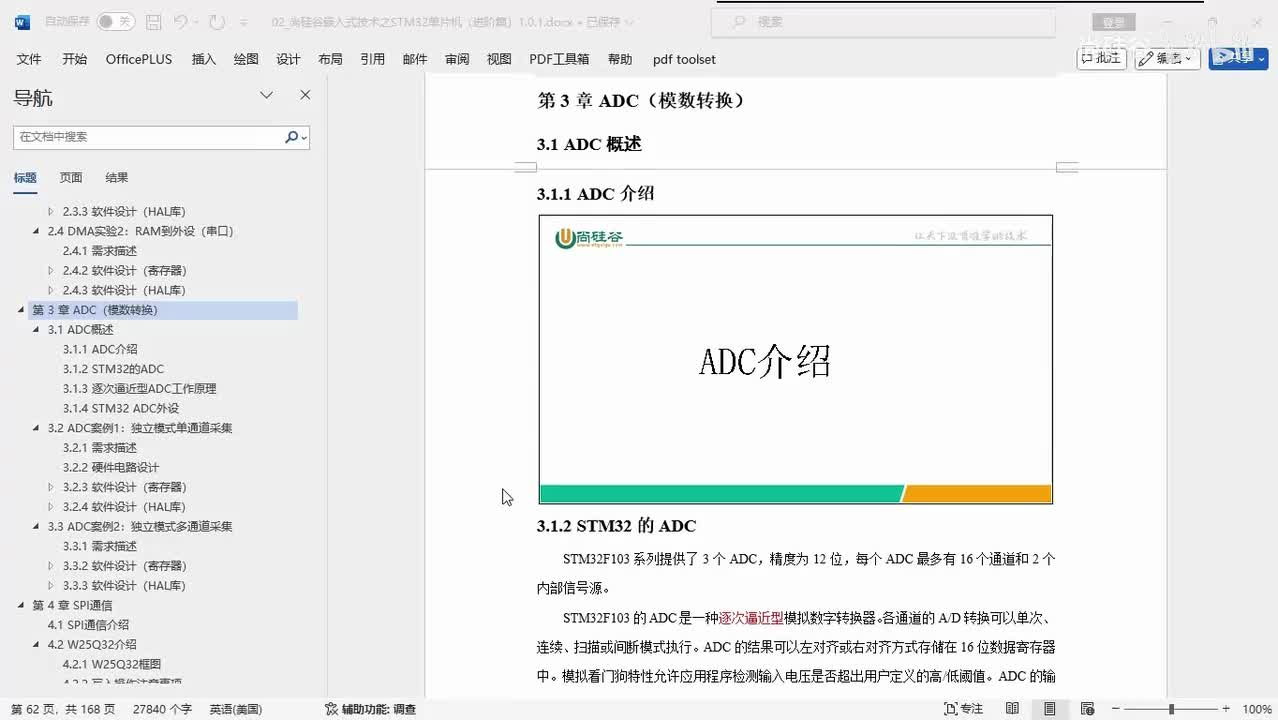Click the Save icon in title bar
This screenshot has height=720, width=1278.
[153, 21]
